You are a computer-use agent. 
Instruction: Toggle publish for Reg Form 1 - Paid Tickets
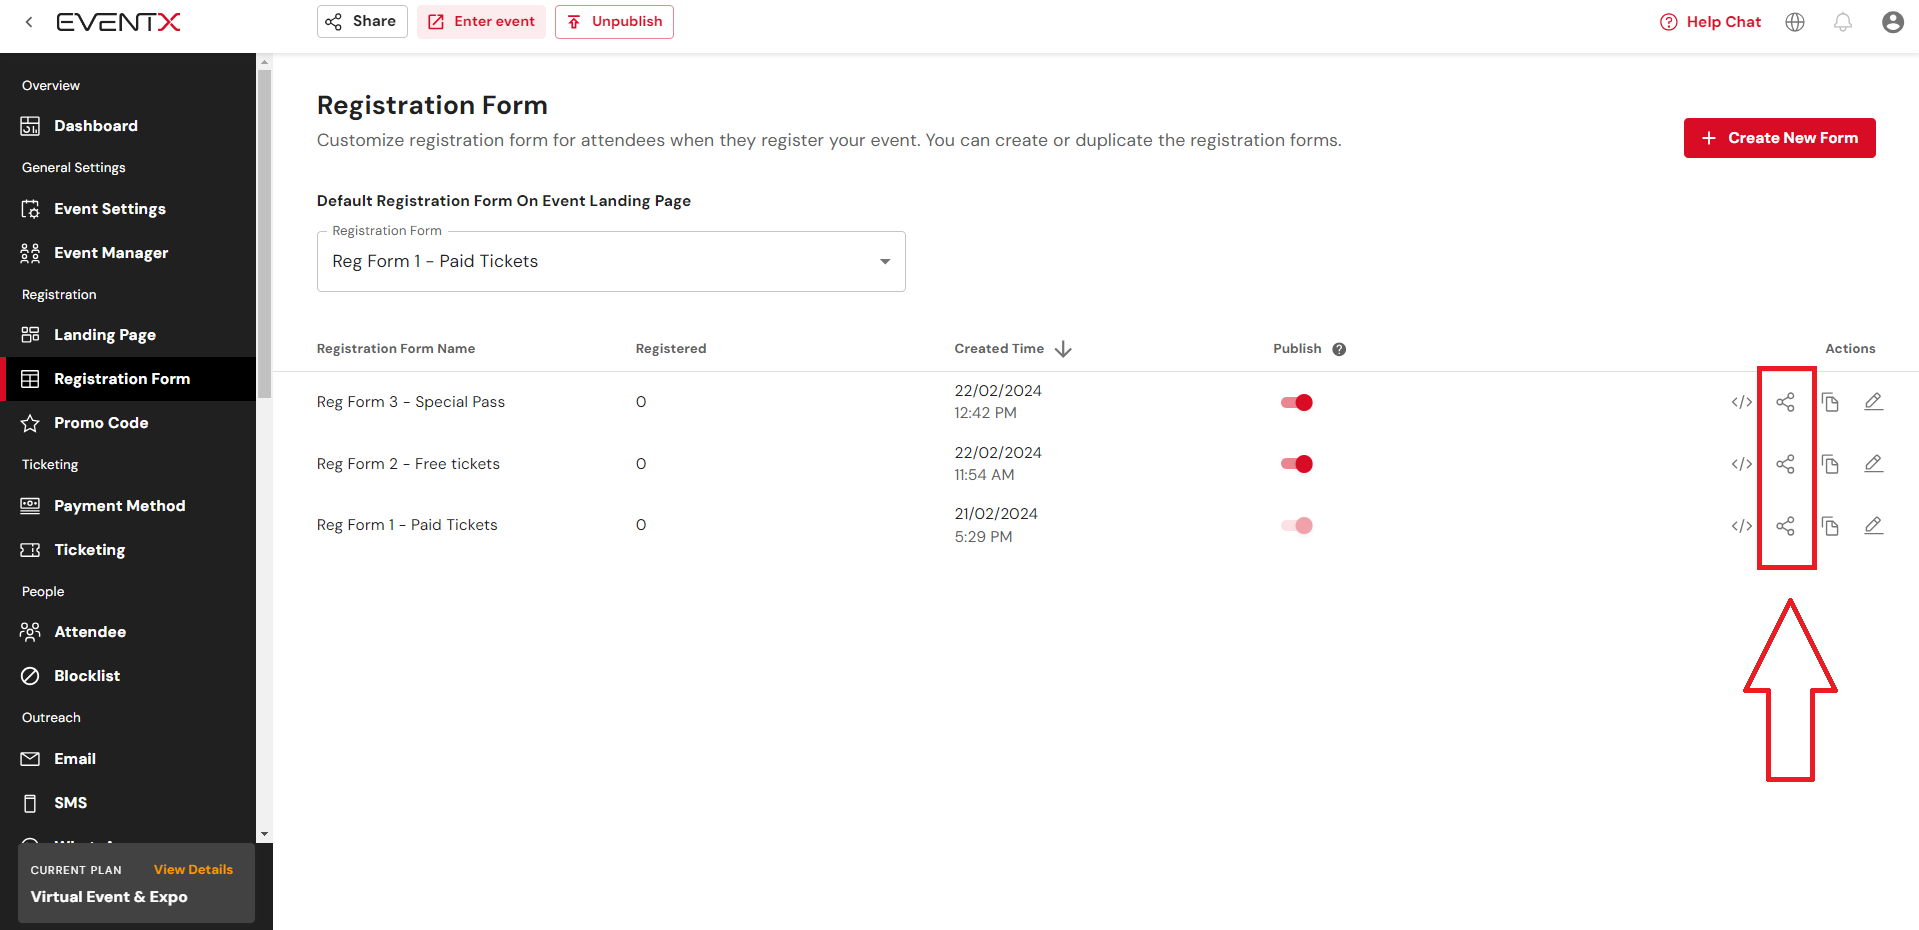[x=1297, y=526]
